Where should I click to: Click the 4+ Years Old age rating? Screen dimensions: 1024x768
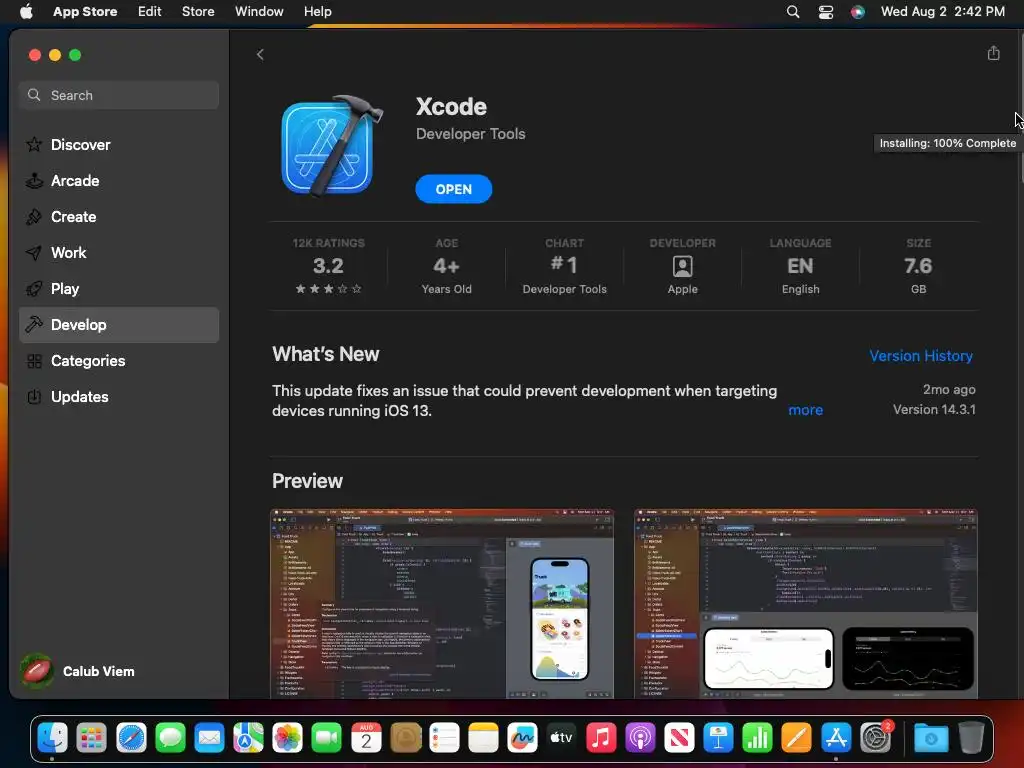pyautogui.click(x=446, y=266)
